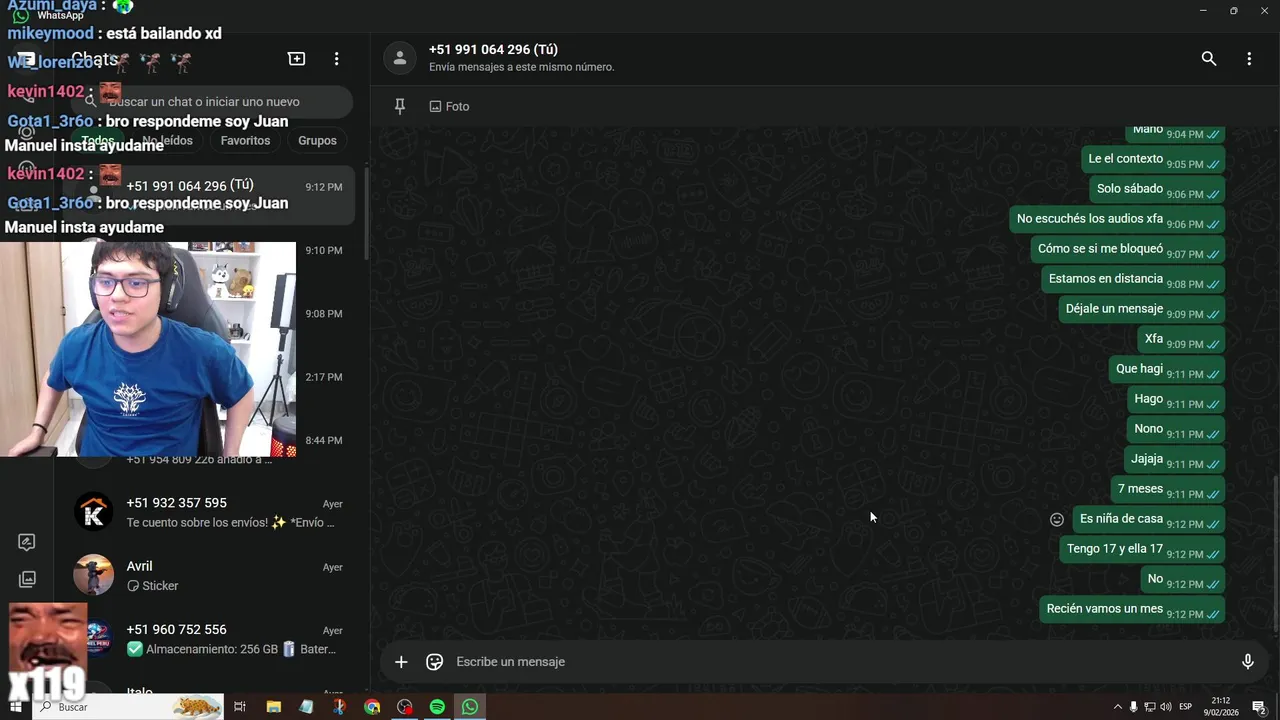Click the K house avatar of +51 932 357 595

click(94, 512)
